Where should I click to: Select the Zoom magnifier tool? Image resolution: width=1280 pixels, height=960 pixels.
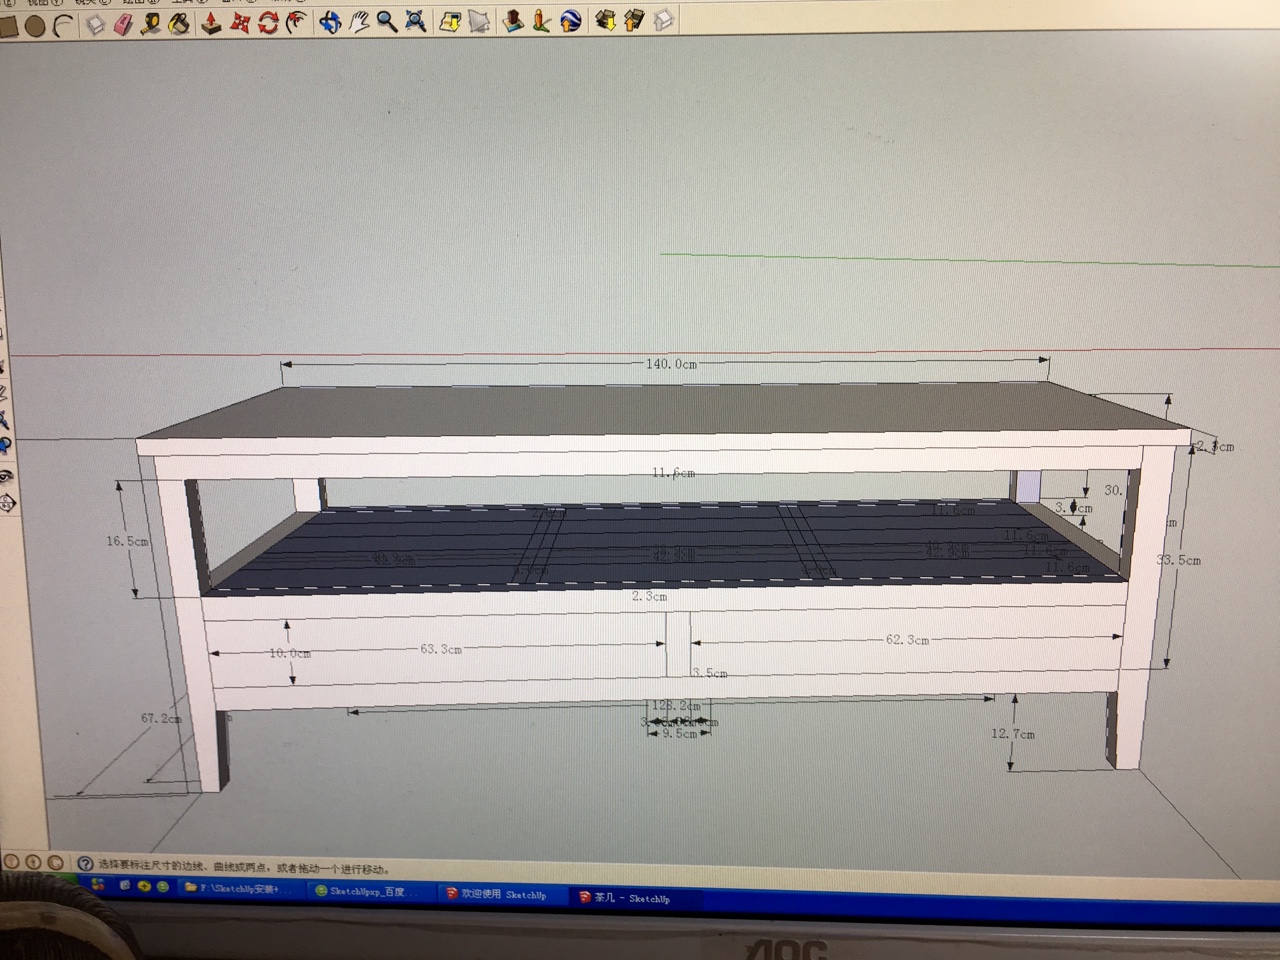pyautogui.click(x=386, y=21)
